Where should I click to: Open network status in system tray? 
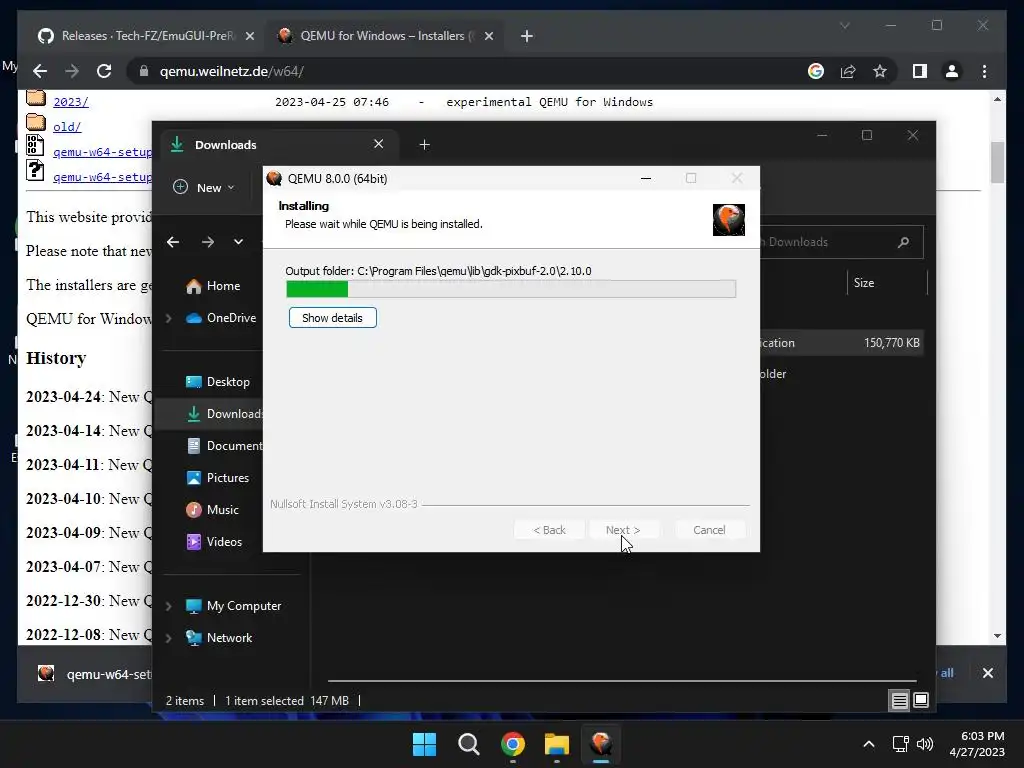[901, 744]
